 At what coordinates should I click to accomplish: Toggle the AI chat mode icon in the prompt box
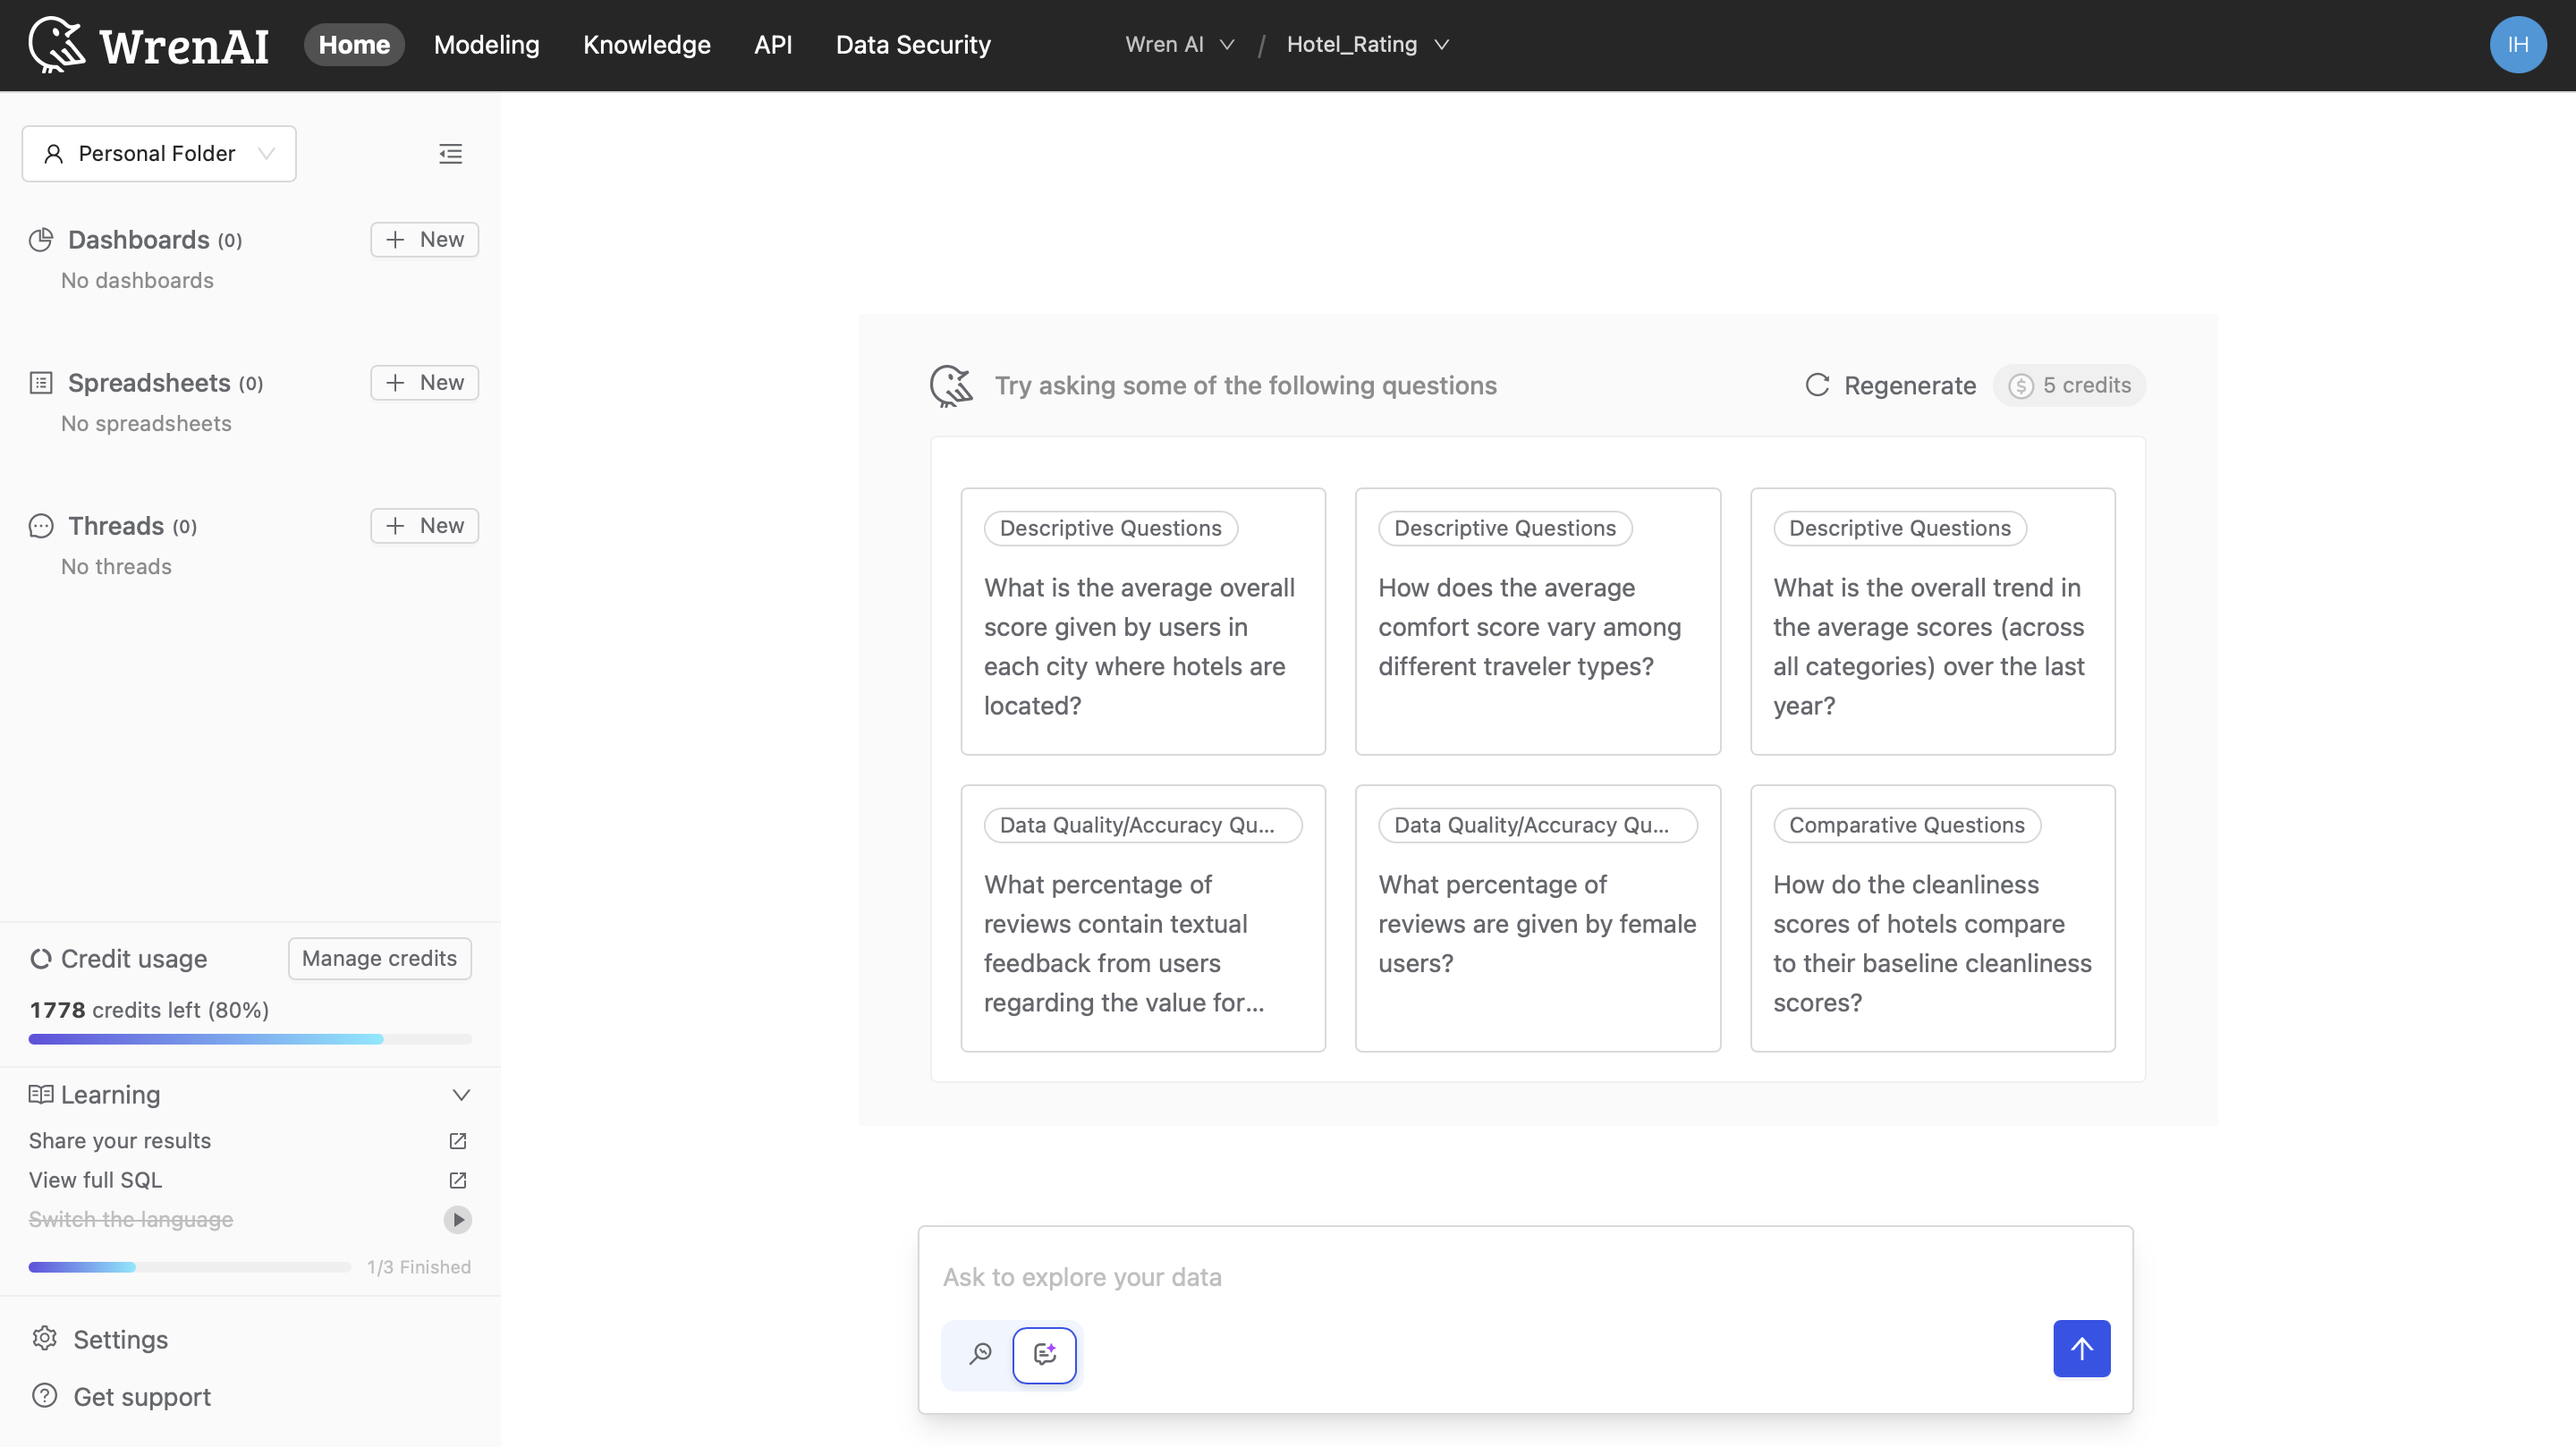[1044, 1354]
